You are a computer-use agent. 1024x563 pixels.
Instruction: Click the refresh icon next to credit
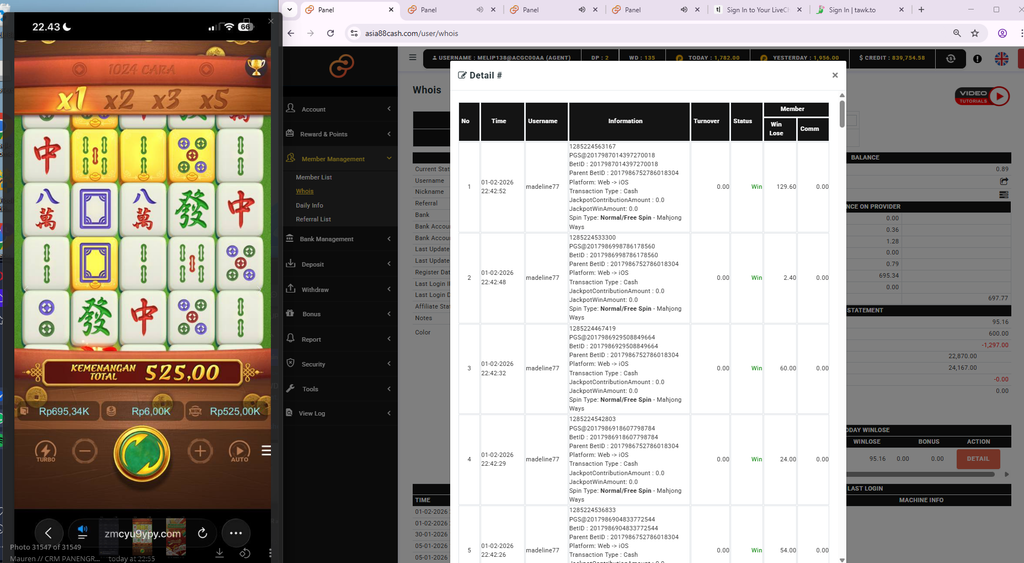pos(950,58)
